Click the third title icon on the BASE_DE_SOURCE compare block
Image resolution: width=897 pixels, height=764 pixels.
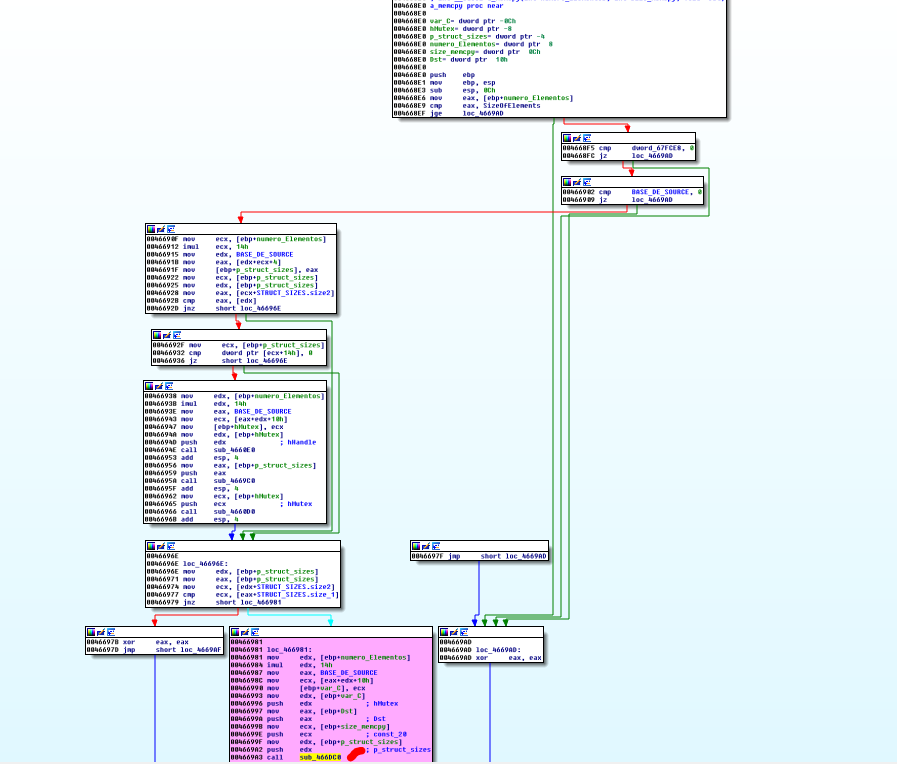tap(587, 182)
